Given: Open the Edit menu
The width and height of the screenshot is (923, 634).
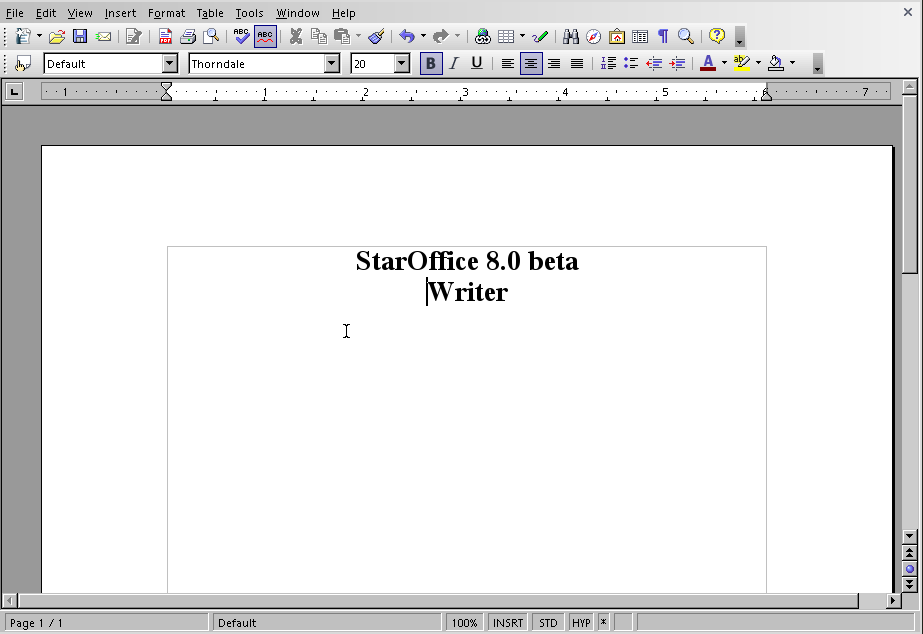Looking at the screenshot, I should coord(46,13).
